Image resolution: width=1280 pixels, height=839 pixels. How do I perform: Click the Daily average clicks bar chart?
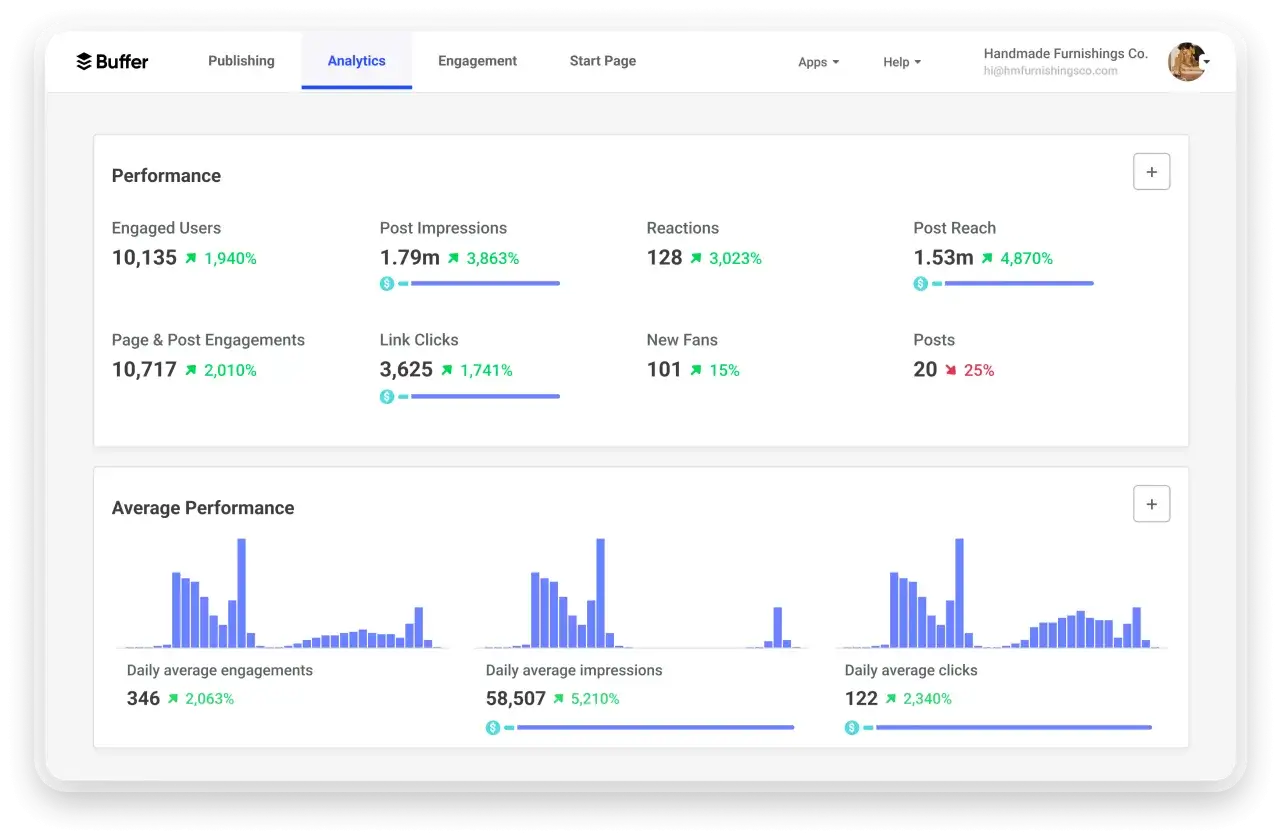pyautogui.click(x=1000, y=593)
